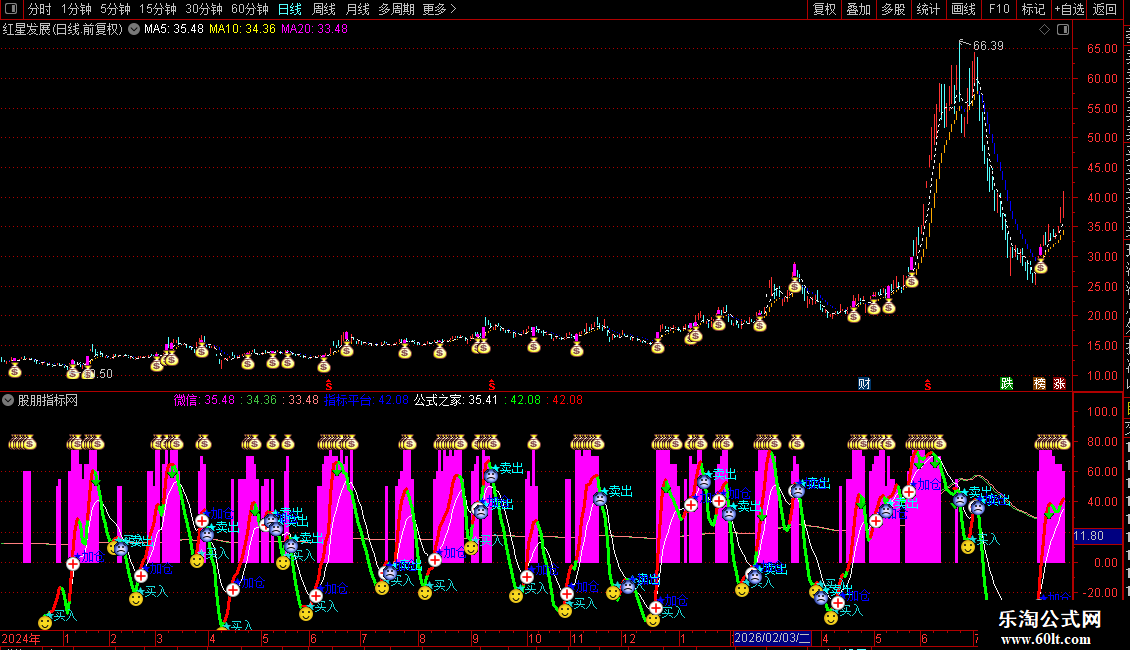The height and width of the screenshot is (650, 1130).
Task: Click the 66.39 high price label
Action: (x=988, y=46)
